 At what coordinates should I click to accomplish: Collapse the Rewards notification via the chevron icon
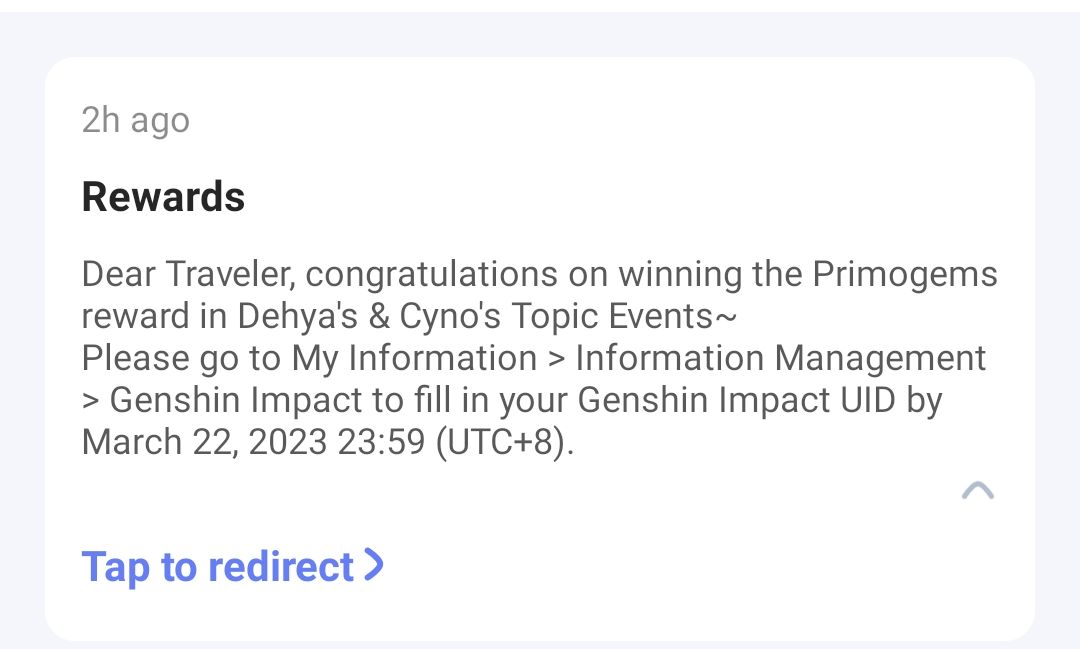tap(978, 490)
